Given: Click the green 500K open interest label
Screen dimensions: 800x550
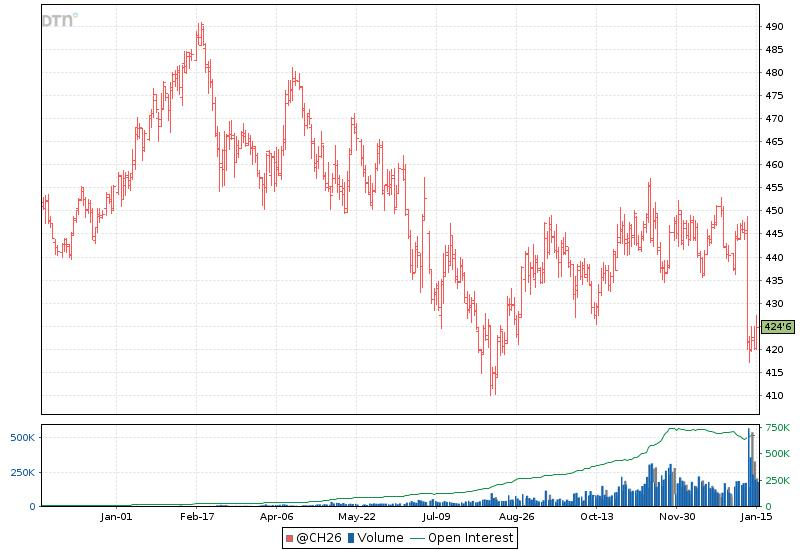Looking at the screenshot, I should pos(777,454).
